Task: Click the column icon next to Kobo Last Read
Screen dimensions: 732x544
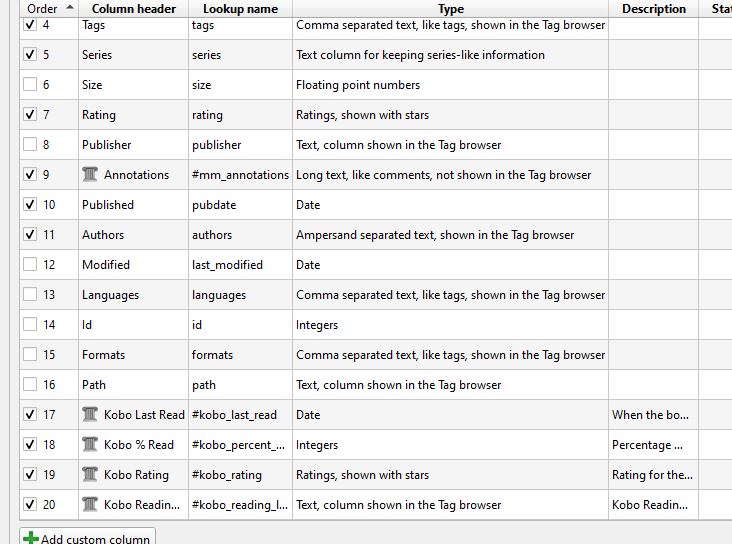Action: pyautogui.click(x=90, y=415)
